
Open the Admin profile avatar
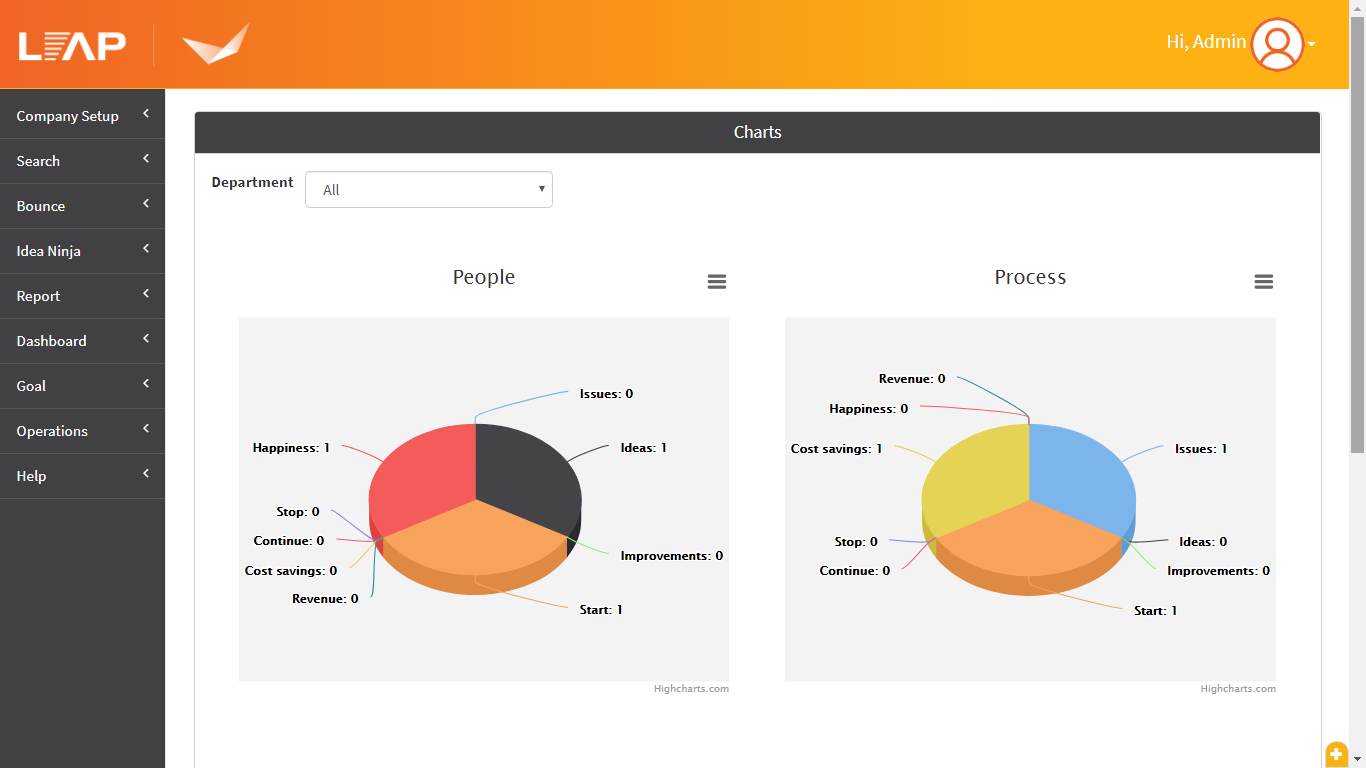[x=1277, y=44]
